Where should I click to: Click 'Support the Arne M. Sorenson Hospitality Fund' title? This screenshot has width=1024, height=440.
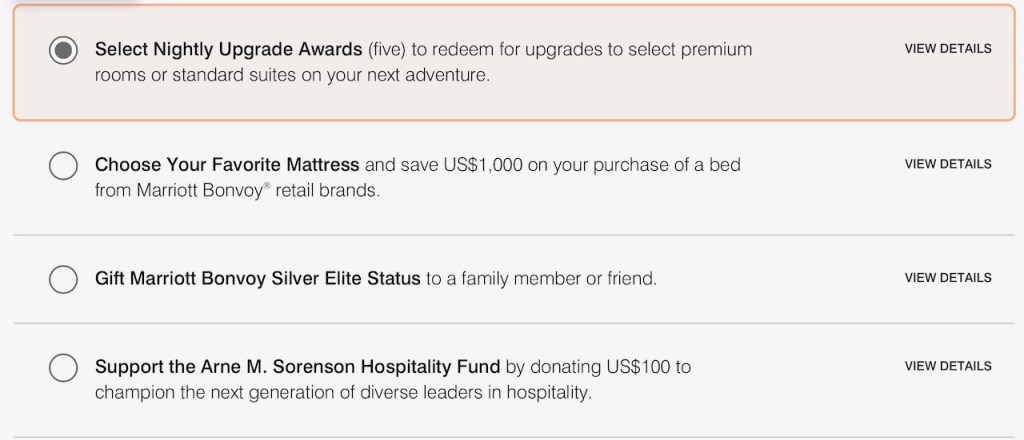click(x=297, y=367)
